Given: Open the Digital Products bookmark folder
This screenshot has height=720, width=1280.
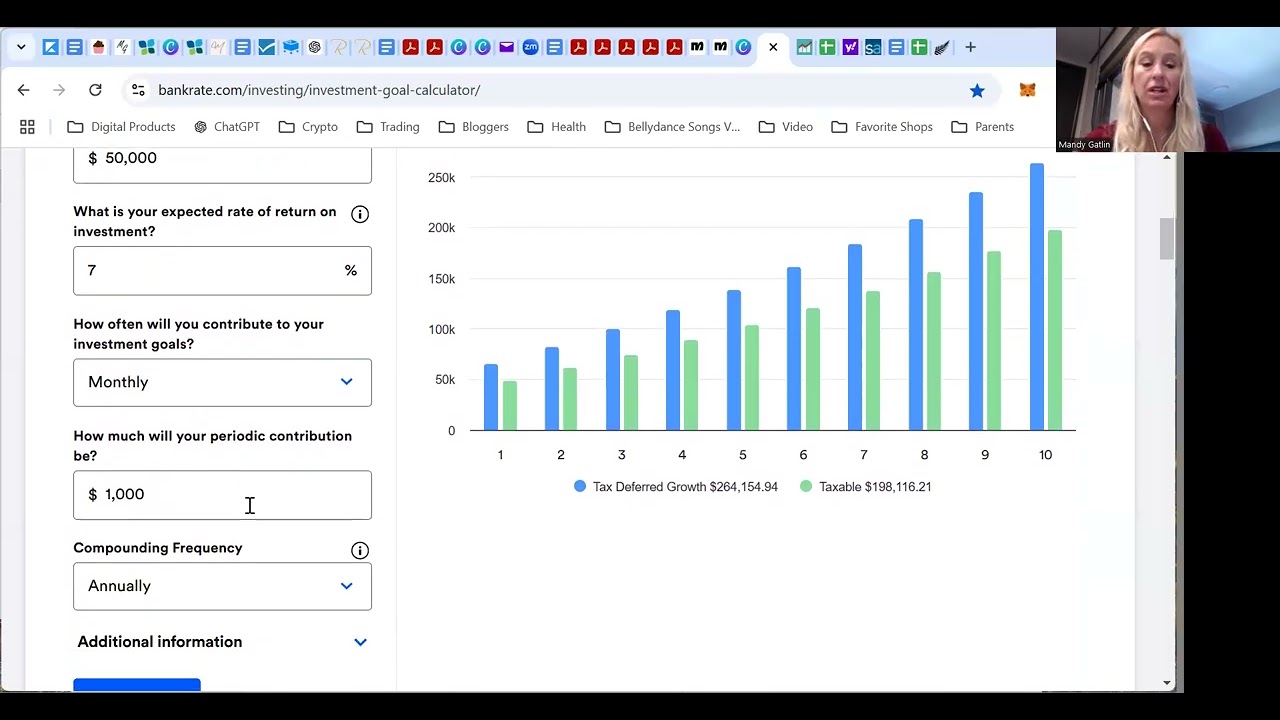Looking at the screenshot, I should pyautogui.click(x=121, y=127).
